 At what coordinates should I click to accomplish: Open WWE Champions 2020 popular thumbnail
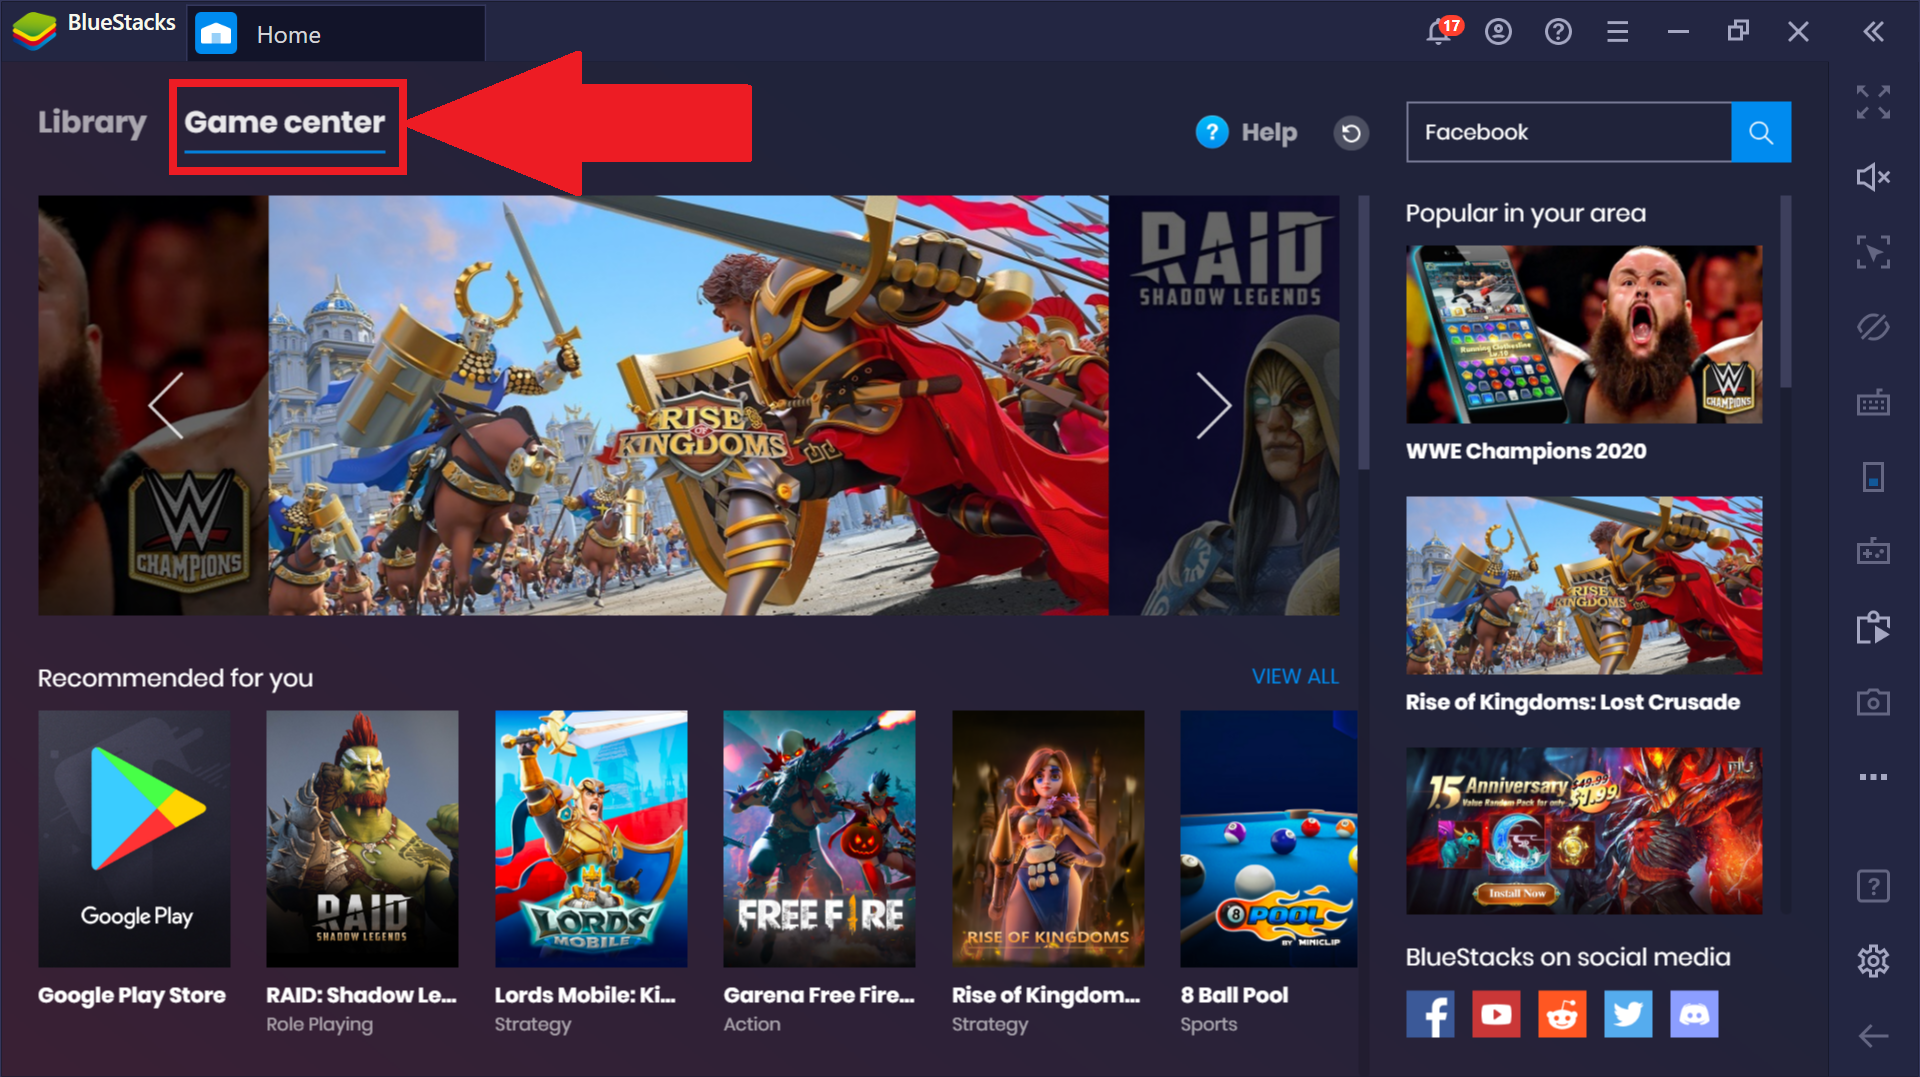coord(1584,334)
